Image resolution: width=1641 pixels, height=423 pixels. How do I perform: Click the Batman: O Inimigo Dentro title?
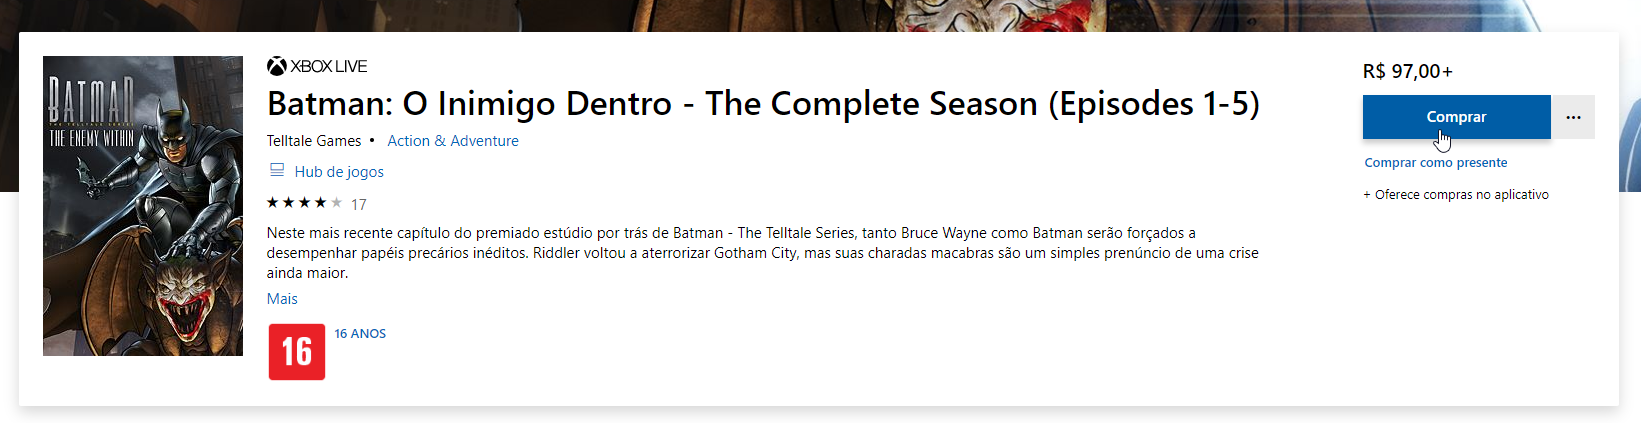tap(763, 104)
